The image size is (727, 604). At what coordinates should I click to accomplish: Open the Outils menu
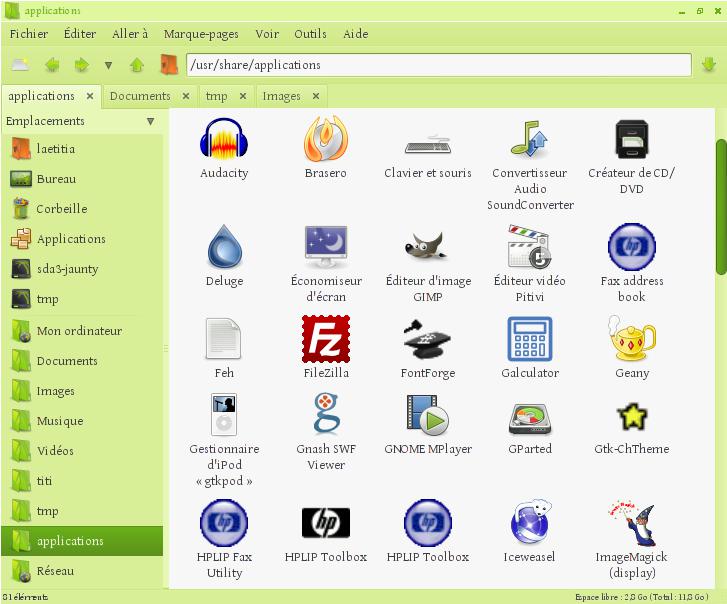pyautogui.click(x=310, y=33)
